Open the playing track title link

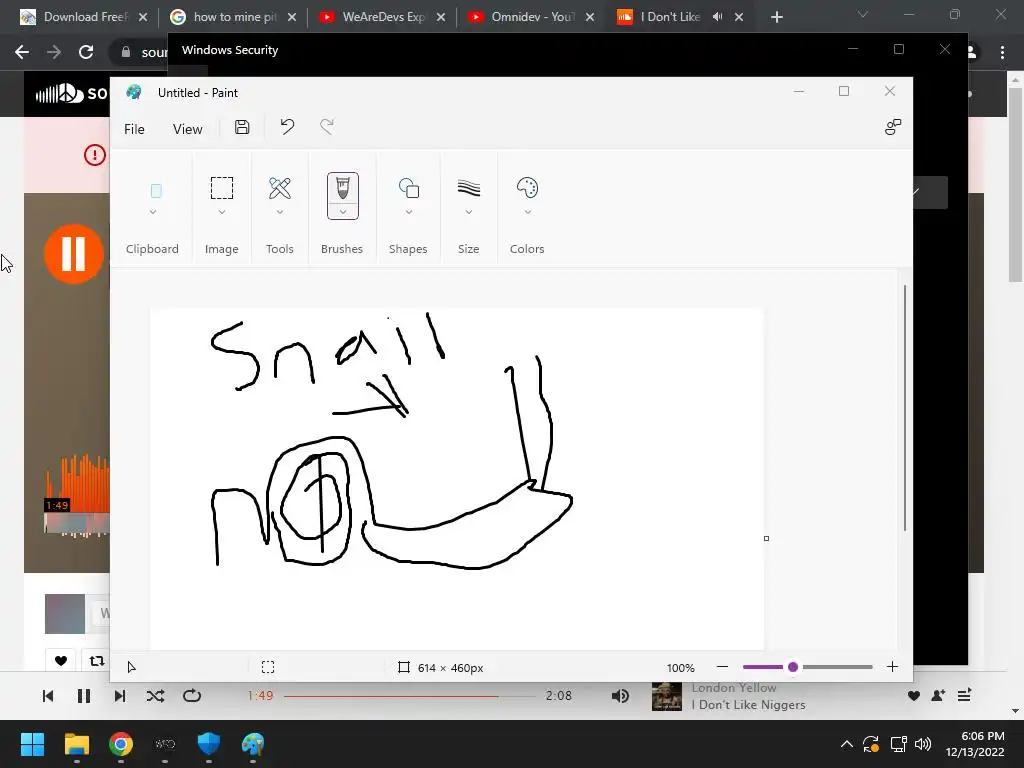(x=748, y=705)
